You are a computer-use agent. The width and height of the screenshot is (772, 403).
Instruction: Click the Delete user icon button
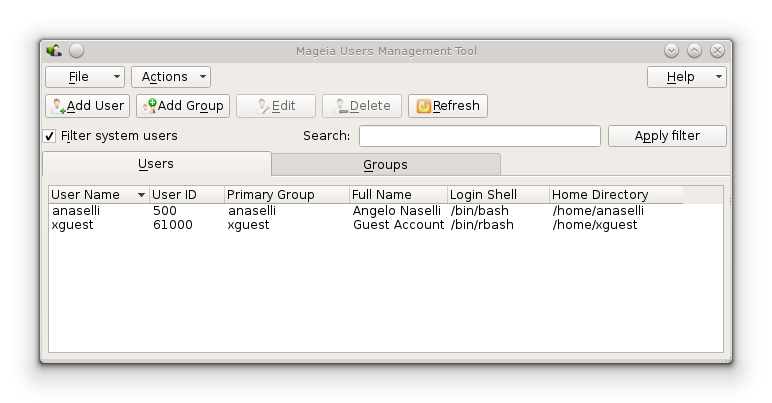pyautogui.click(x=362, y=106)
